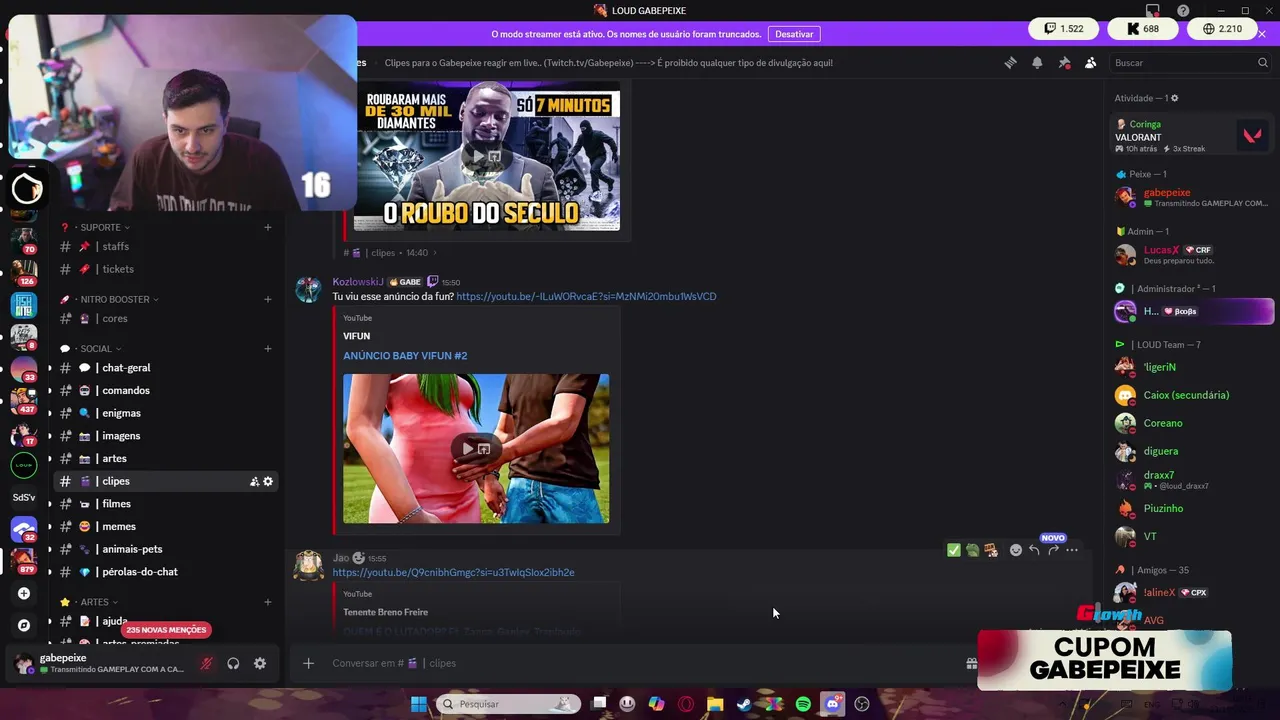1280x720 pixels.
Task: Reply to Jao's message with arrow icon
Action: coord(1034,550)
